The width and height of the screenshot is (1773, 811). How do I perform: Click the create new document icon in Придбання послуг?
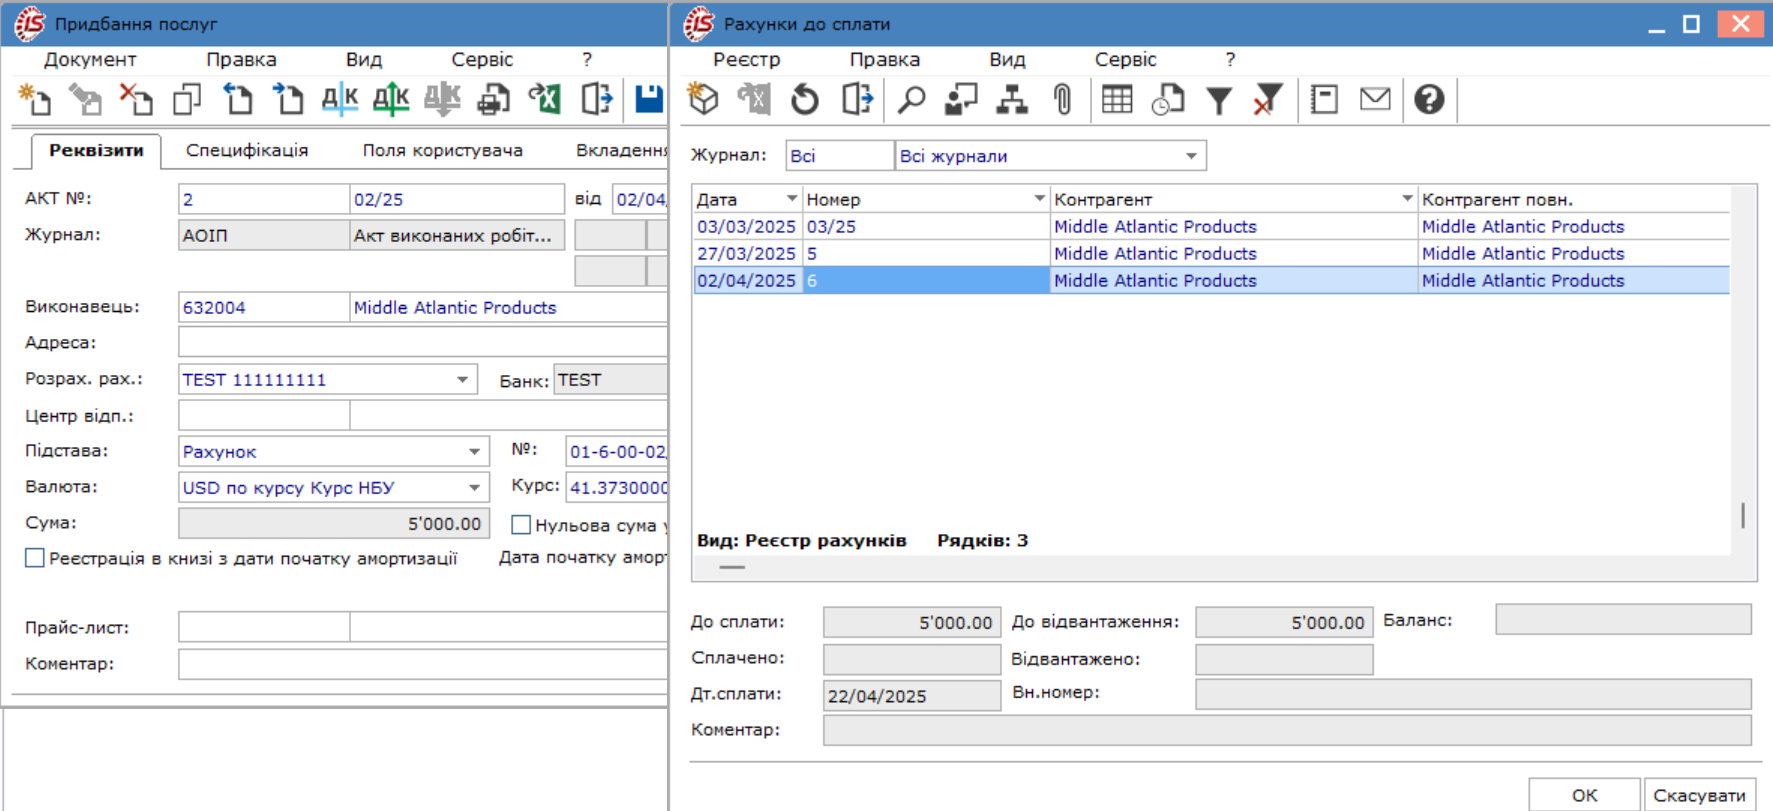pos(35,99)
